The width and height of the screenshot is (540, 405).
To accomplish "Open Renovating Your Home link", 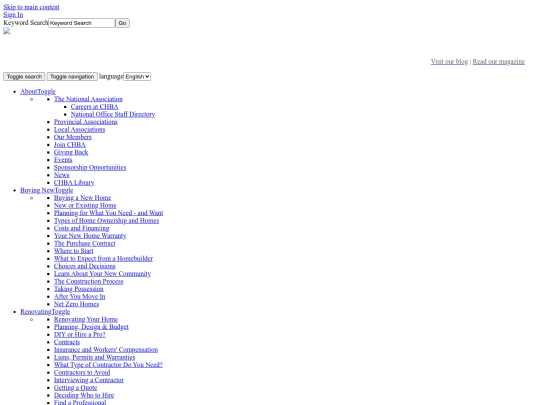I will click(86, 319).
